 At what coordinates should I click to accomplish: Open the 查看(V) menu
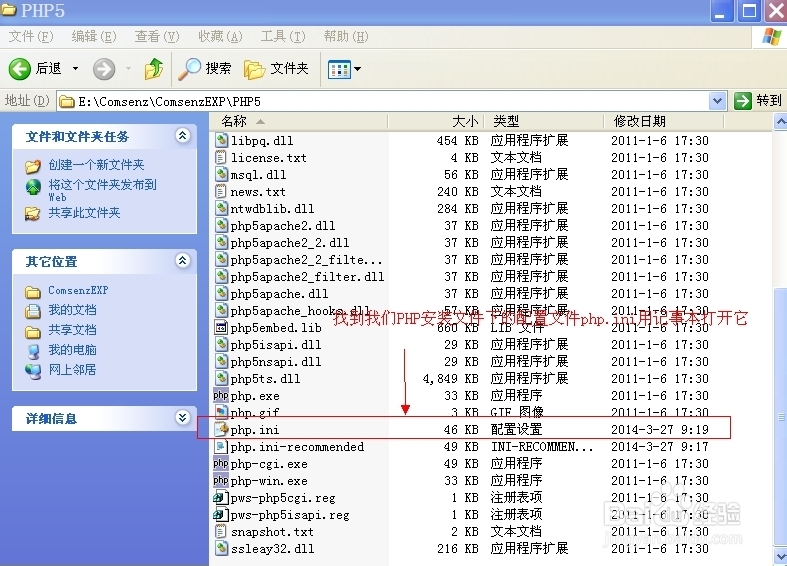coord(157,37)
